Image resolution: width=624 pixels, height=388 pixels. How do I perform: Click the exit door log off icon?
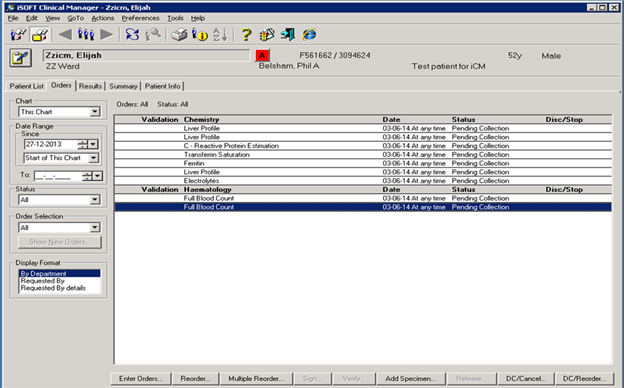[x=288, y=35]
